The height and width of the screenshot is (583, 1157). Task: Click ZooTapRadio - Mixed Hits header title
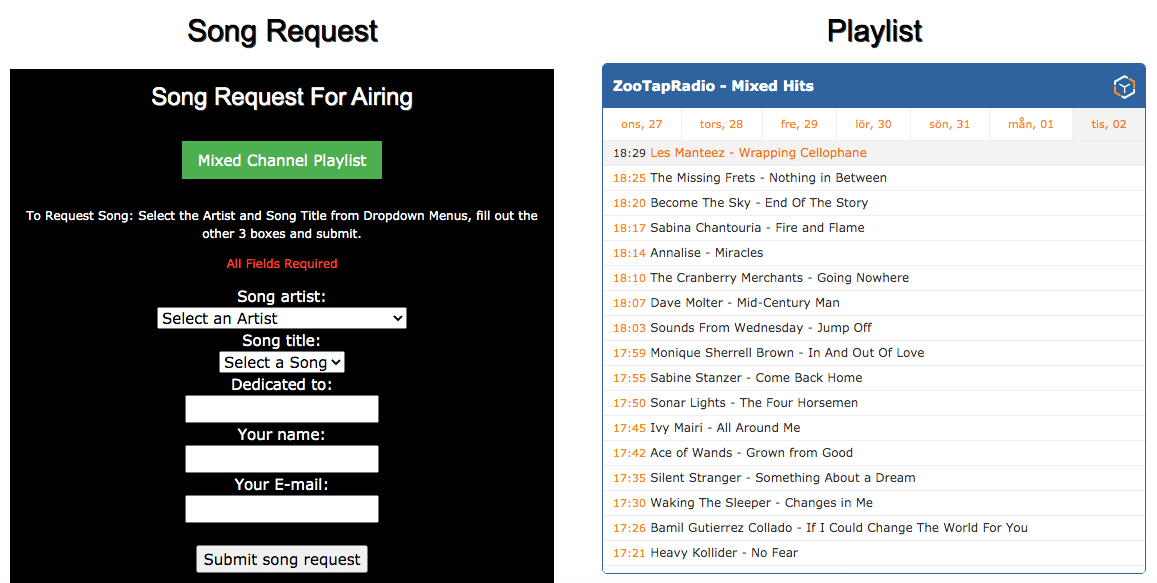point(713,86)
